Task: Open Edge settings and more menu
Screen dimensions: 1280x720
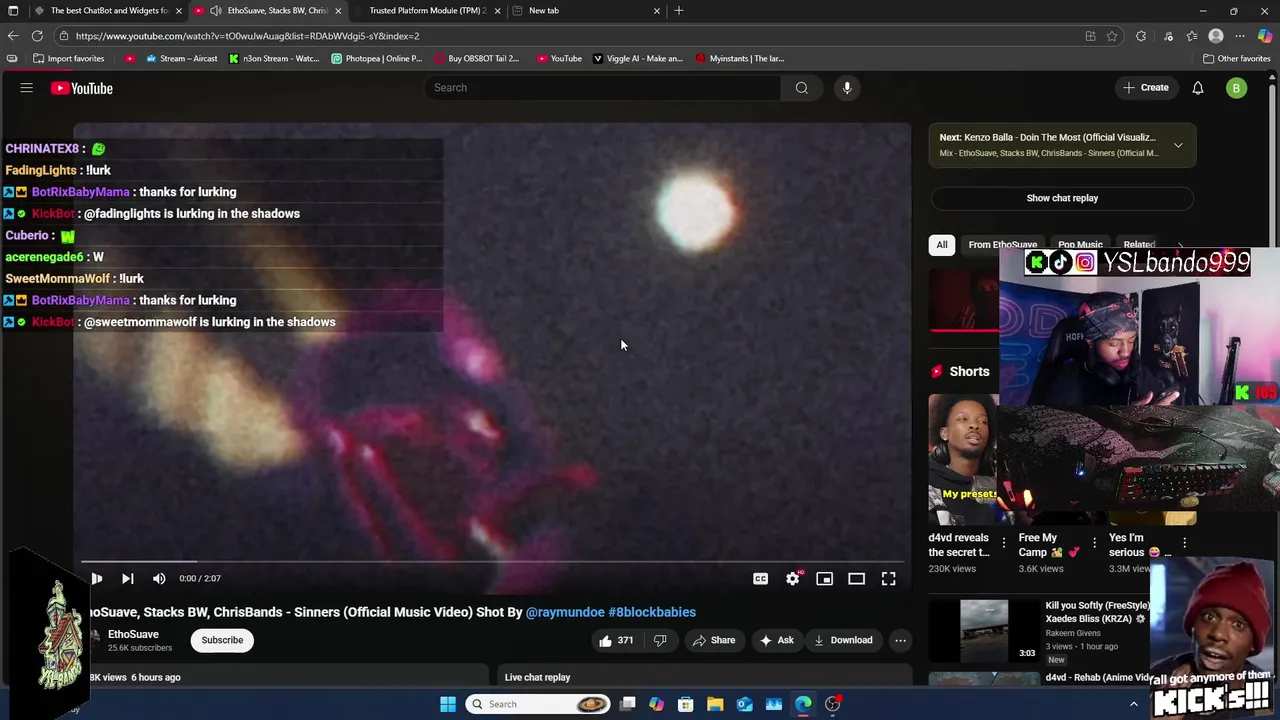Action: tap(1240, 36)
